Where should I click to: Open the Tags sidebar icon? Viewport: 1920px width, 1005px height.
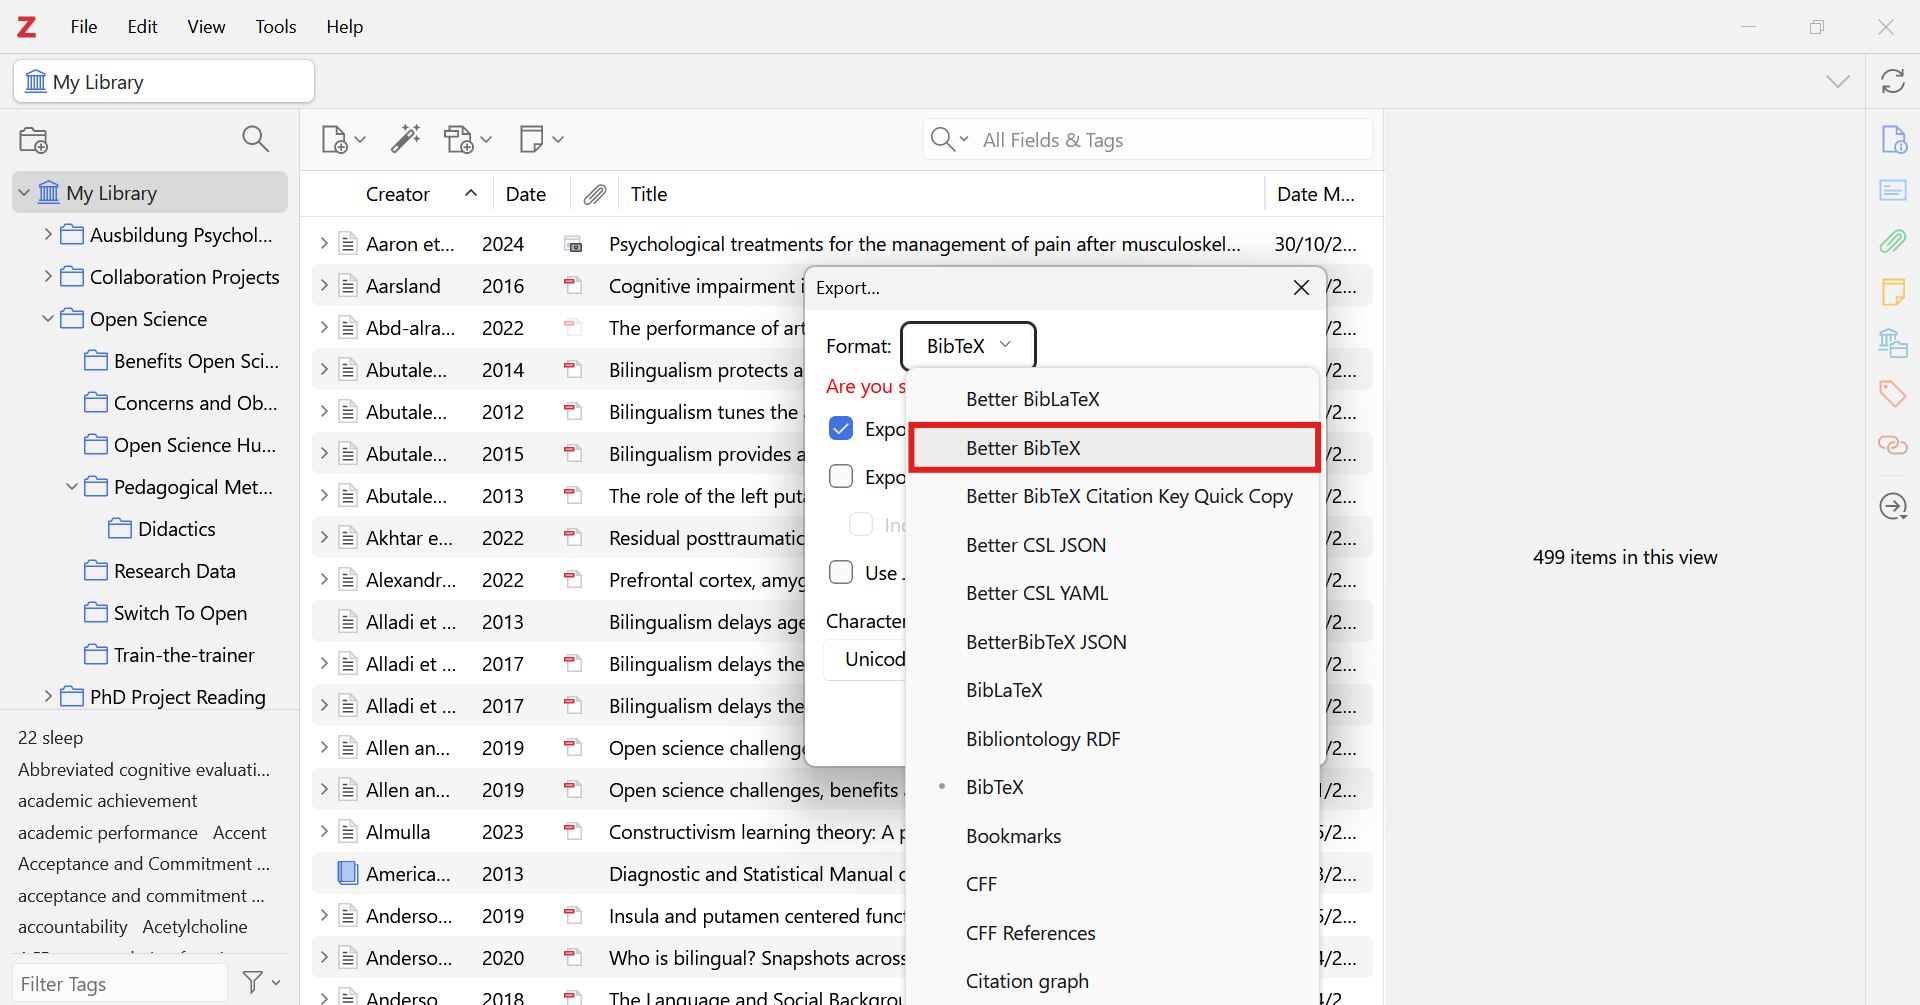(x=1893, y=394)
